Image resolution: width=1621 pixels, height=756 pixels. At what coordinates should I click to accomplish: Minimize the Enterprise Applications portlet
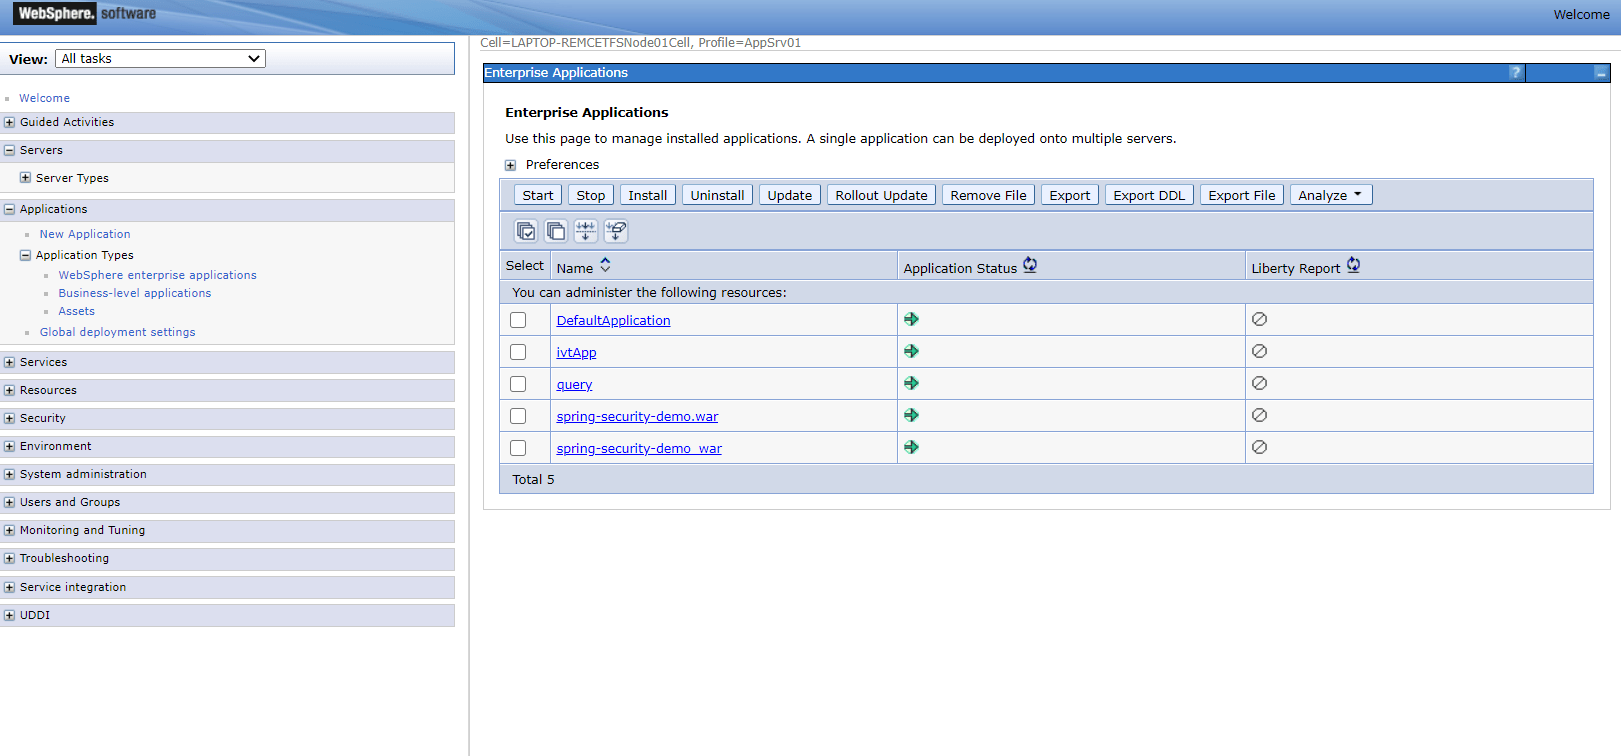1601,73
